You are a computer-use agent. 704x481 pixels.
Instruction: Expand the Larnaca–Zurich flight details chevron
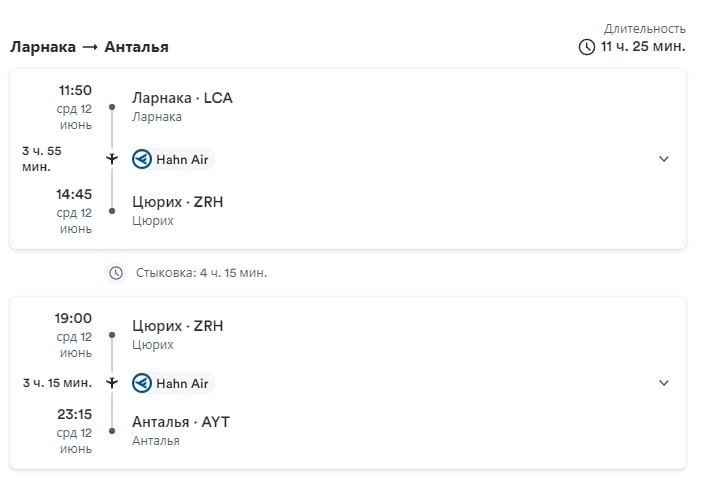tap(663, 159)
